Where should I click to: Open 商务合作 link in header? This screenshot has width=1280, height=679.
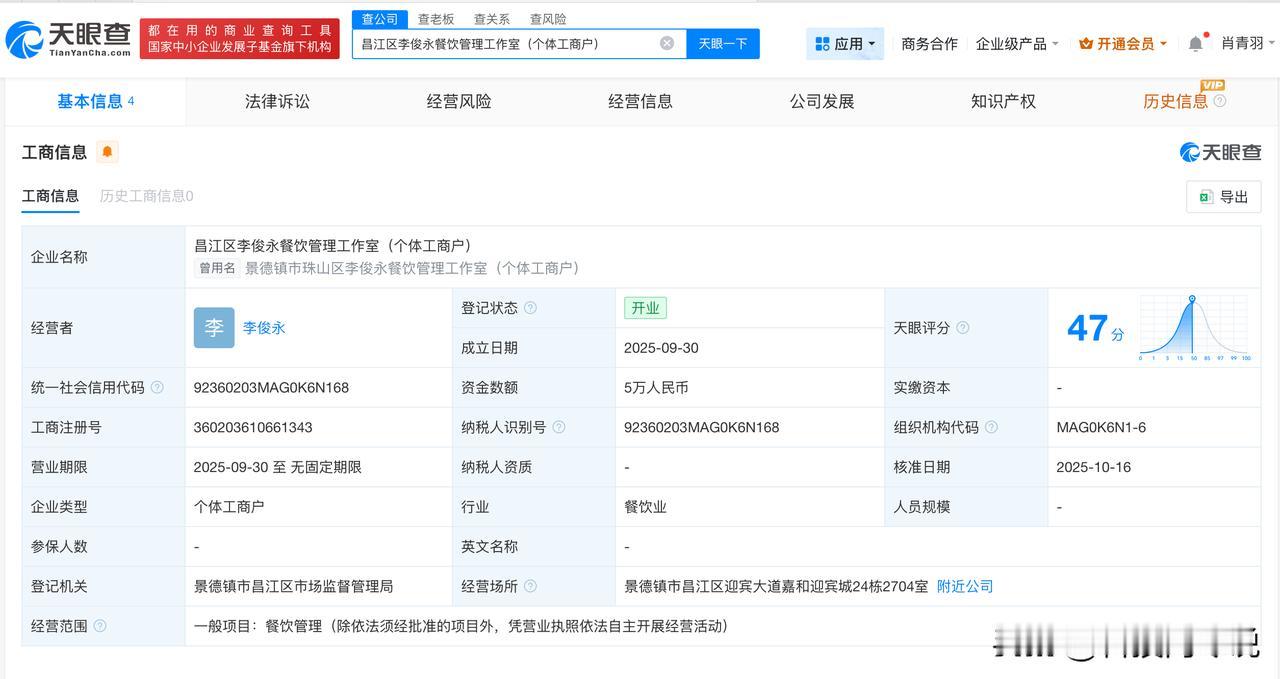pyautogui.click(x=929, y=44)
